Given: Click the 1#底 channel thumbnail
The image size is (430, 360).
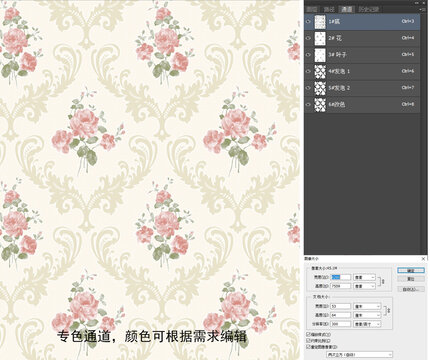Looking at the screenshot, I should (x=320, y=22).
